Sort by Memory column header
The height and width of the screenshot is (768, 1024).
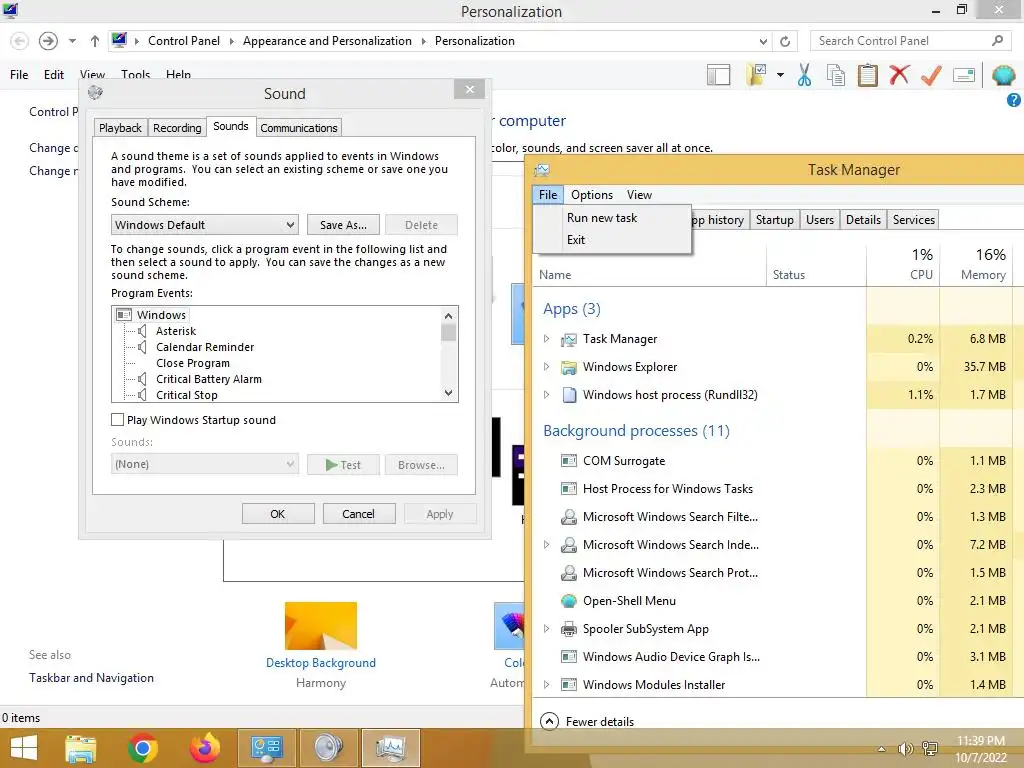pyautogui.click(x=977, y=264)
